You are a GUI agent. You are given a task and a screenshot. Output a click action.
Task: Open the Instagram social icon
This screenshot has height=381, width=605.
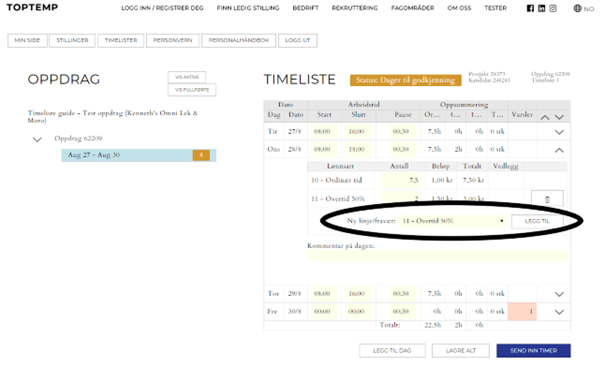(x=553, y=8)
